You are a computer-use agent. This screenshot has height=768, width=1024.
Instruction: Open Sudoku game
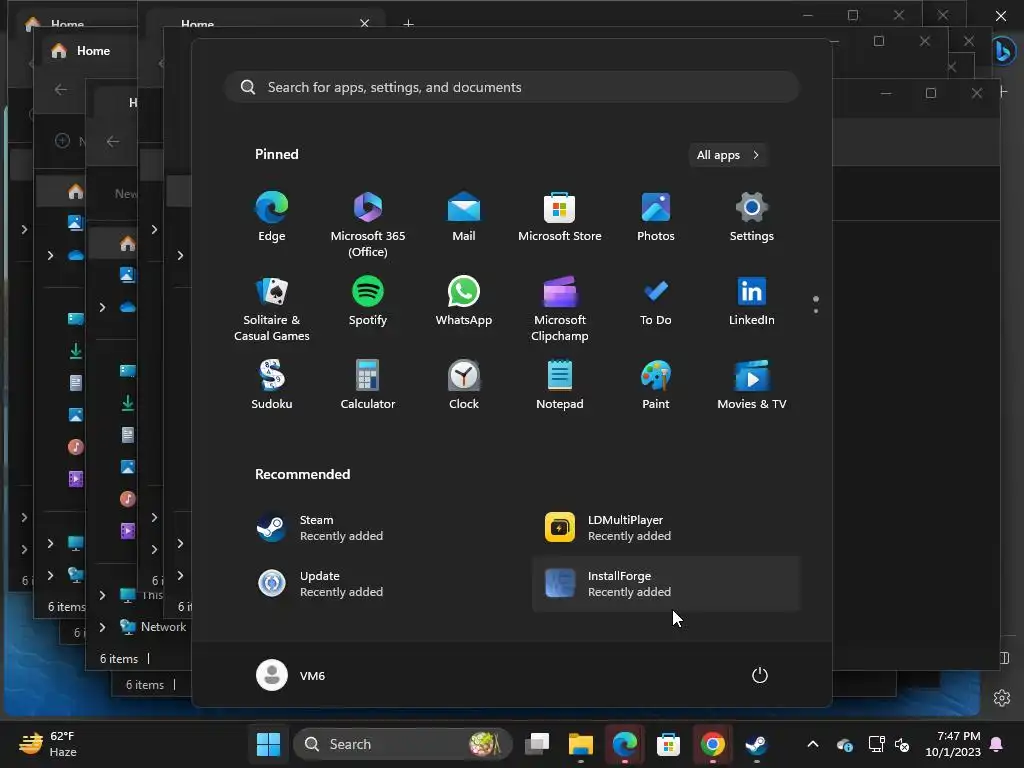[272, 385]
